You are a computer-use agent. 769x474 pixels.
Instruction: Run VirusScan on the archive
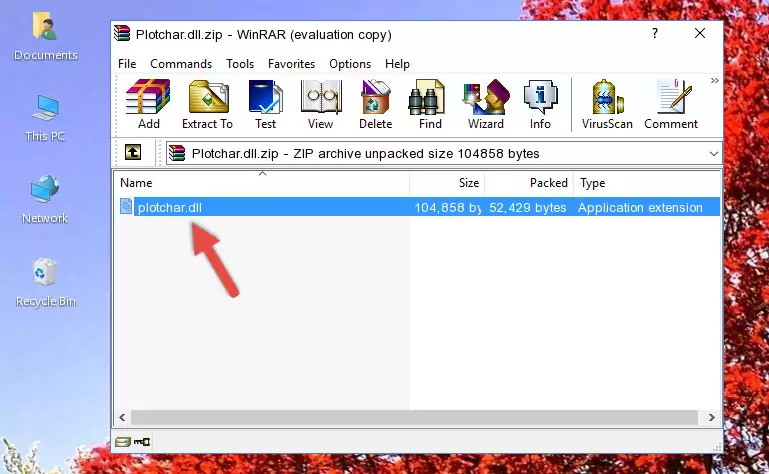[x=607, y=104]
